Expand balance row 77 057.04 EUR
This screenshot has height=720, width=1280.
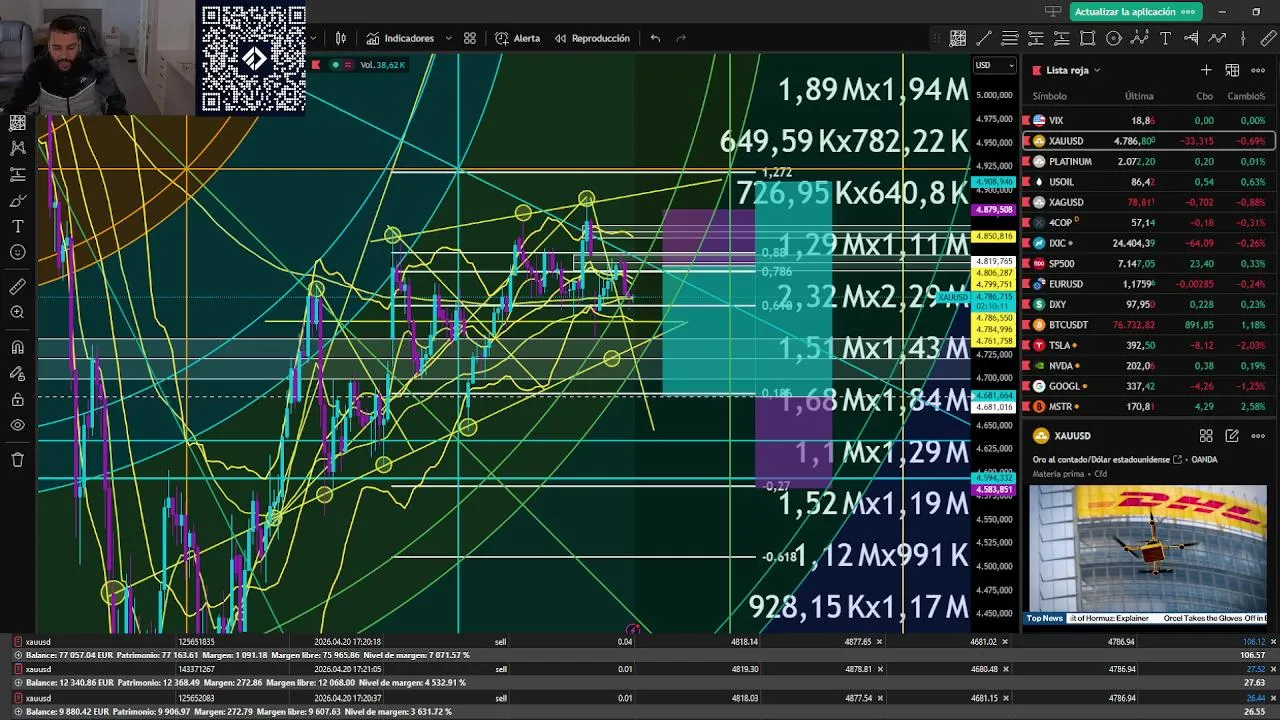18,655
